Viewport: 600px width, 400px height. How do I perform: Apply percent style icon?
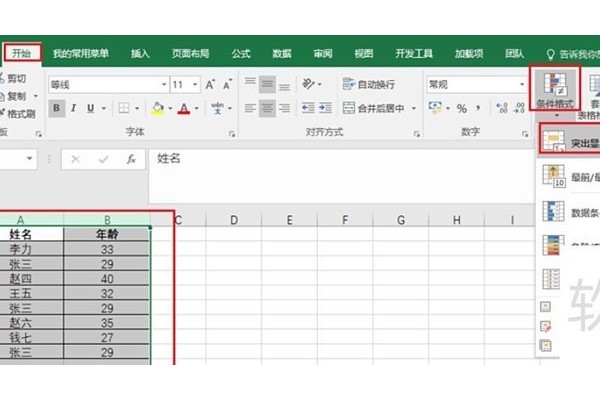pyautogui.click(x=462, y=109)
